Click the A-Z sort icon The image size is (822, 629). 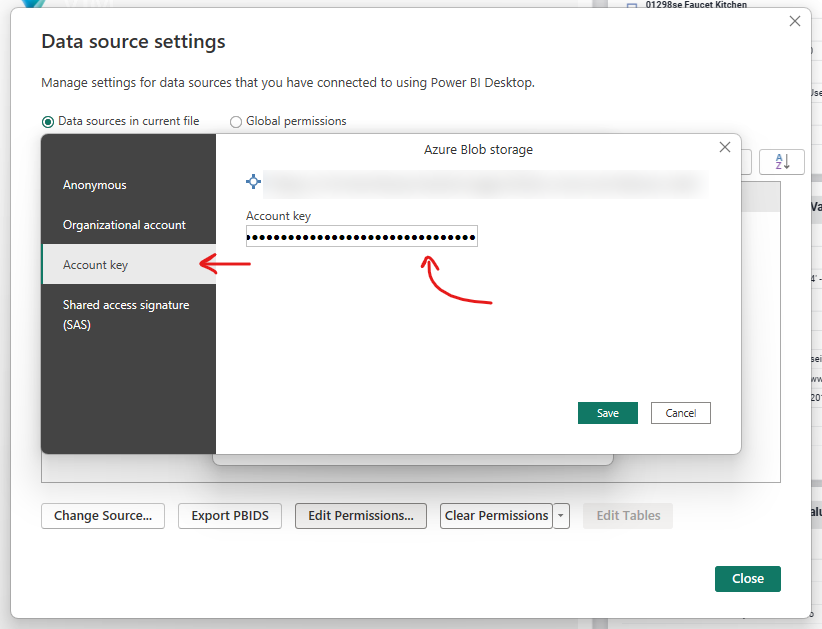(781, 162)
